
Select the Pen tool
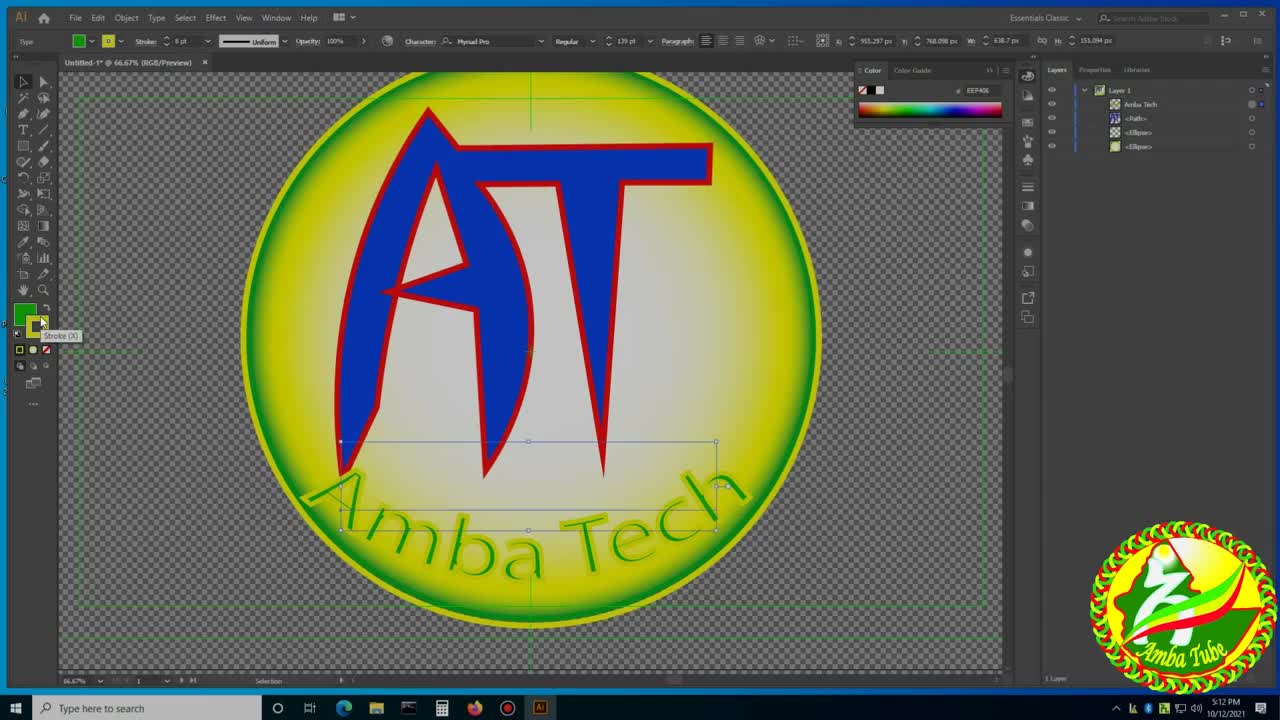click(23, 114)
